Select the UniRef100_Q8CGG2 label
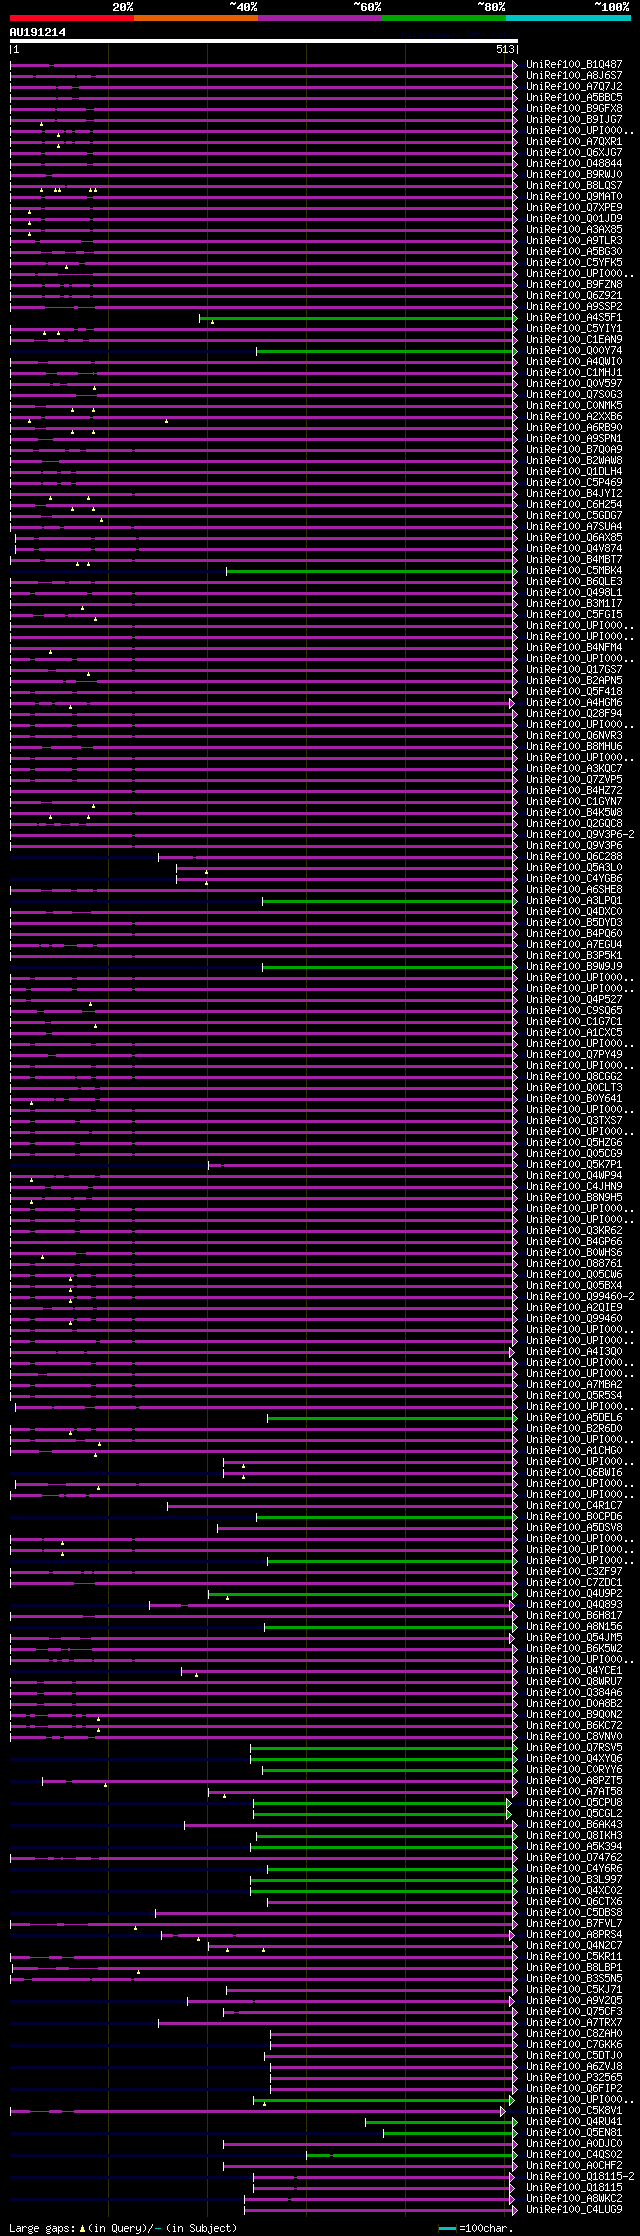This screenshot has height=2236, width=640. point(574,1076)
